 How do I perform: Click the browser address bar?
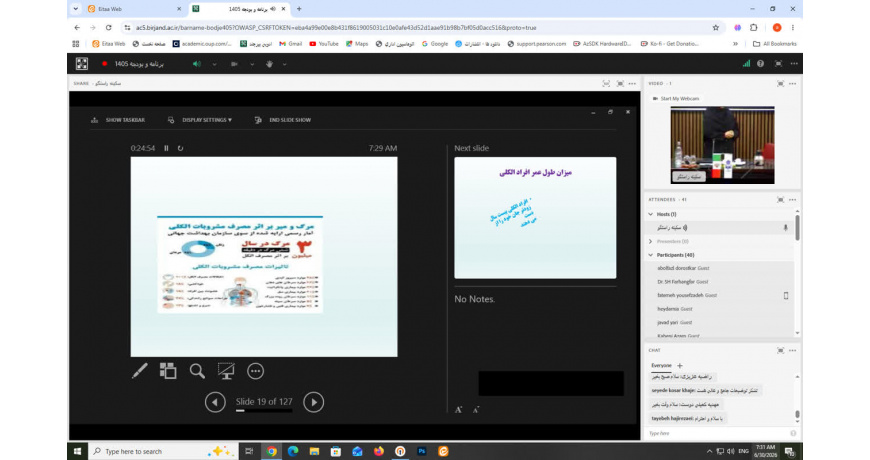coord(416,27)
